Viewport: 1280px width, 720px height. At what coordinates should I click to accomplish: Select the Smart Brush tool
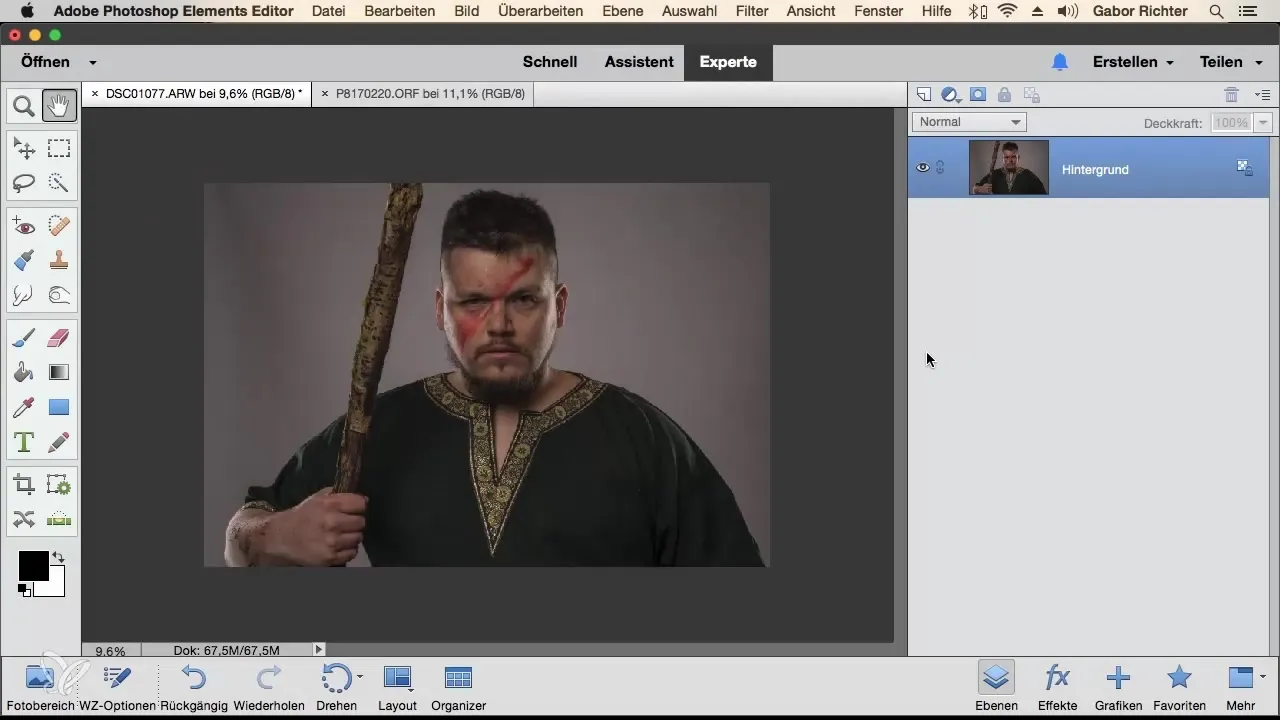(24, 261)
